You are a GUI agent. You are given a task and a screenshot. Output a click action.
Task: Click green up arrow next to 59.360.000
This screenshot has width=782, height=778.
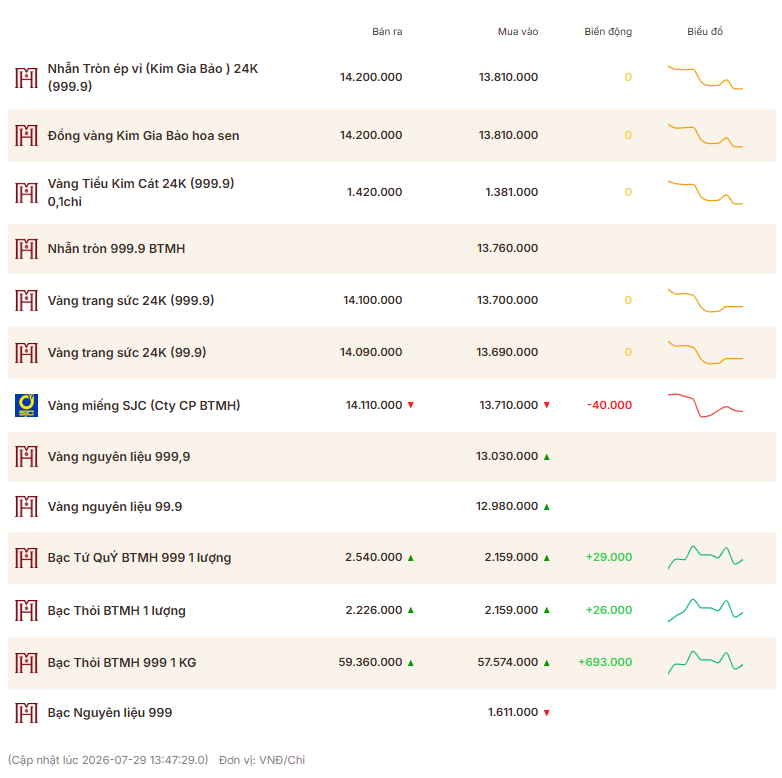[411, 663]
